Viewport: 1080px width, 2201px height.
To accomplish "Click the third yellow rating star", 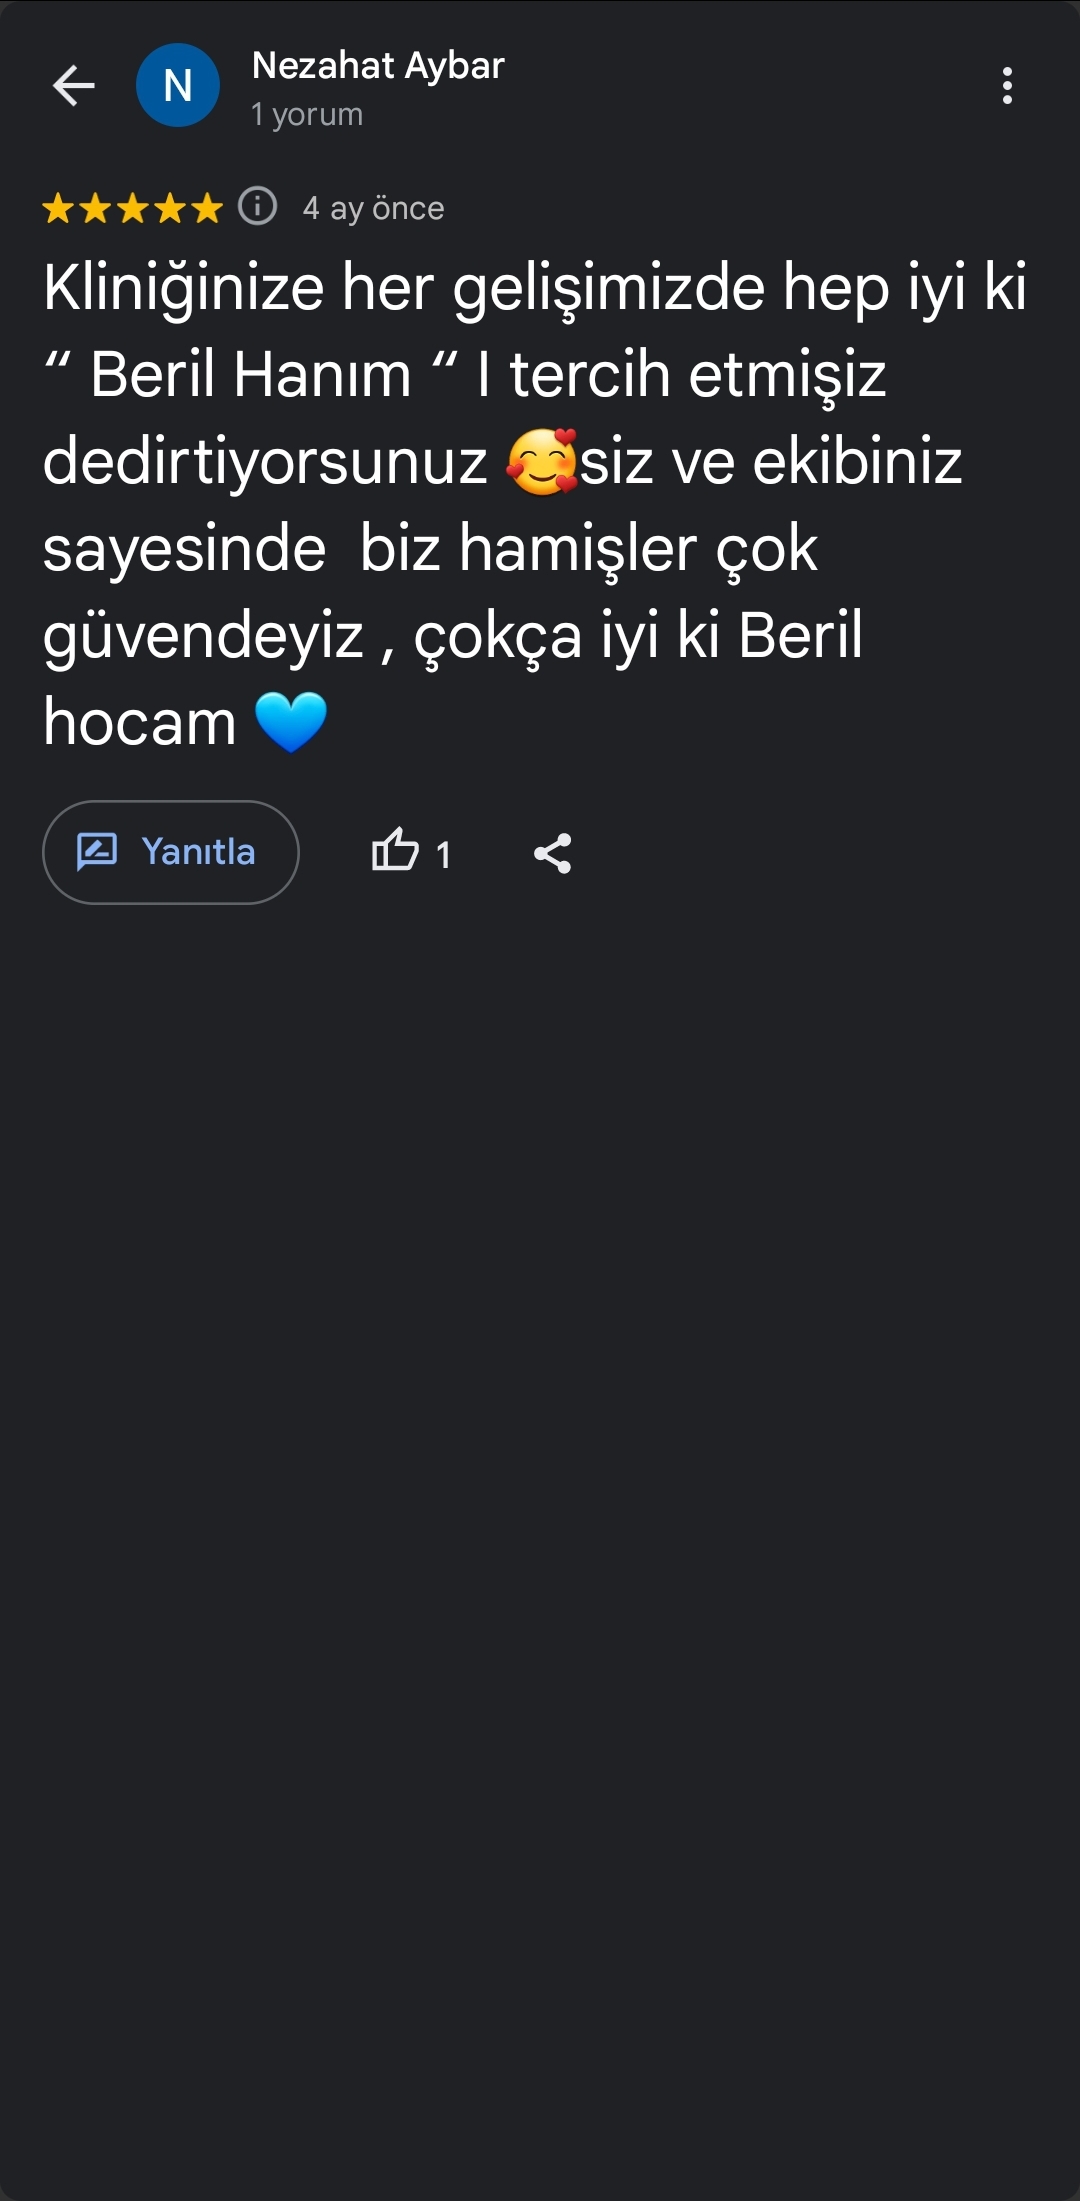I will pos(132,209).
